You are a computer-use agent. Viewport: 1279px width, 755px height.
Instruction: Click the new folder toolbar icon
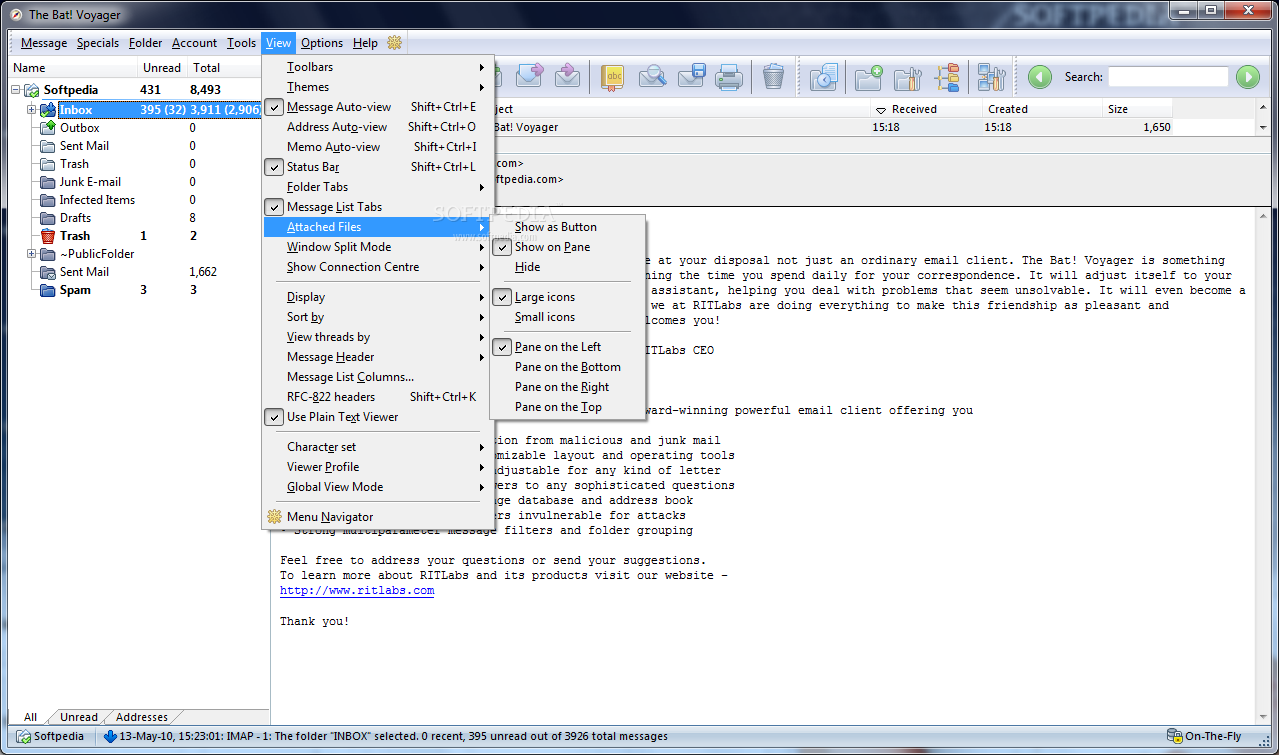tap(868, 76)
